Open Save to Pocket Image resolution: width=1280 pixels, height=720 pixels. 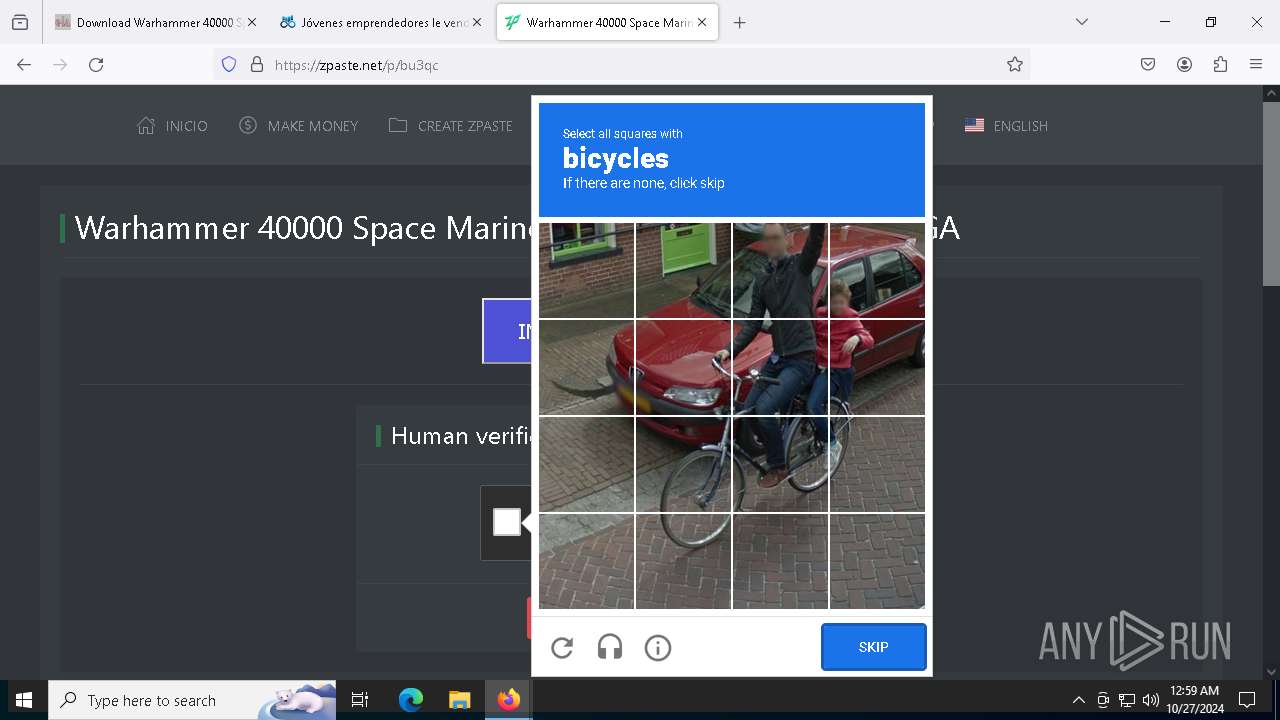coord(1148,64)
